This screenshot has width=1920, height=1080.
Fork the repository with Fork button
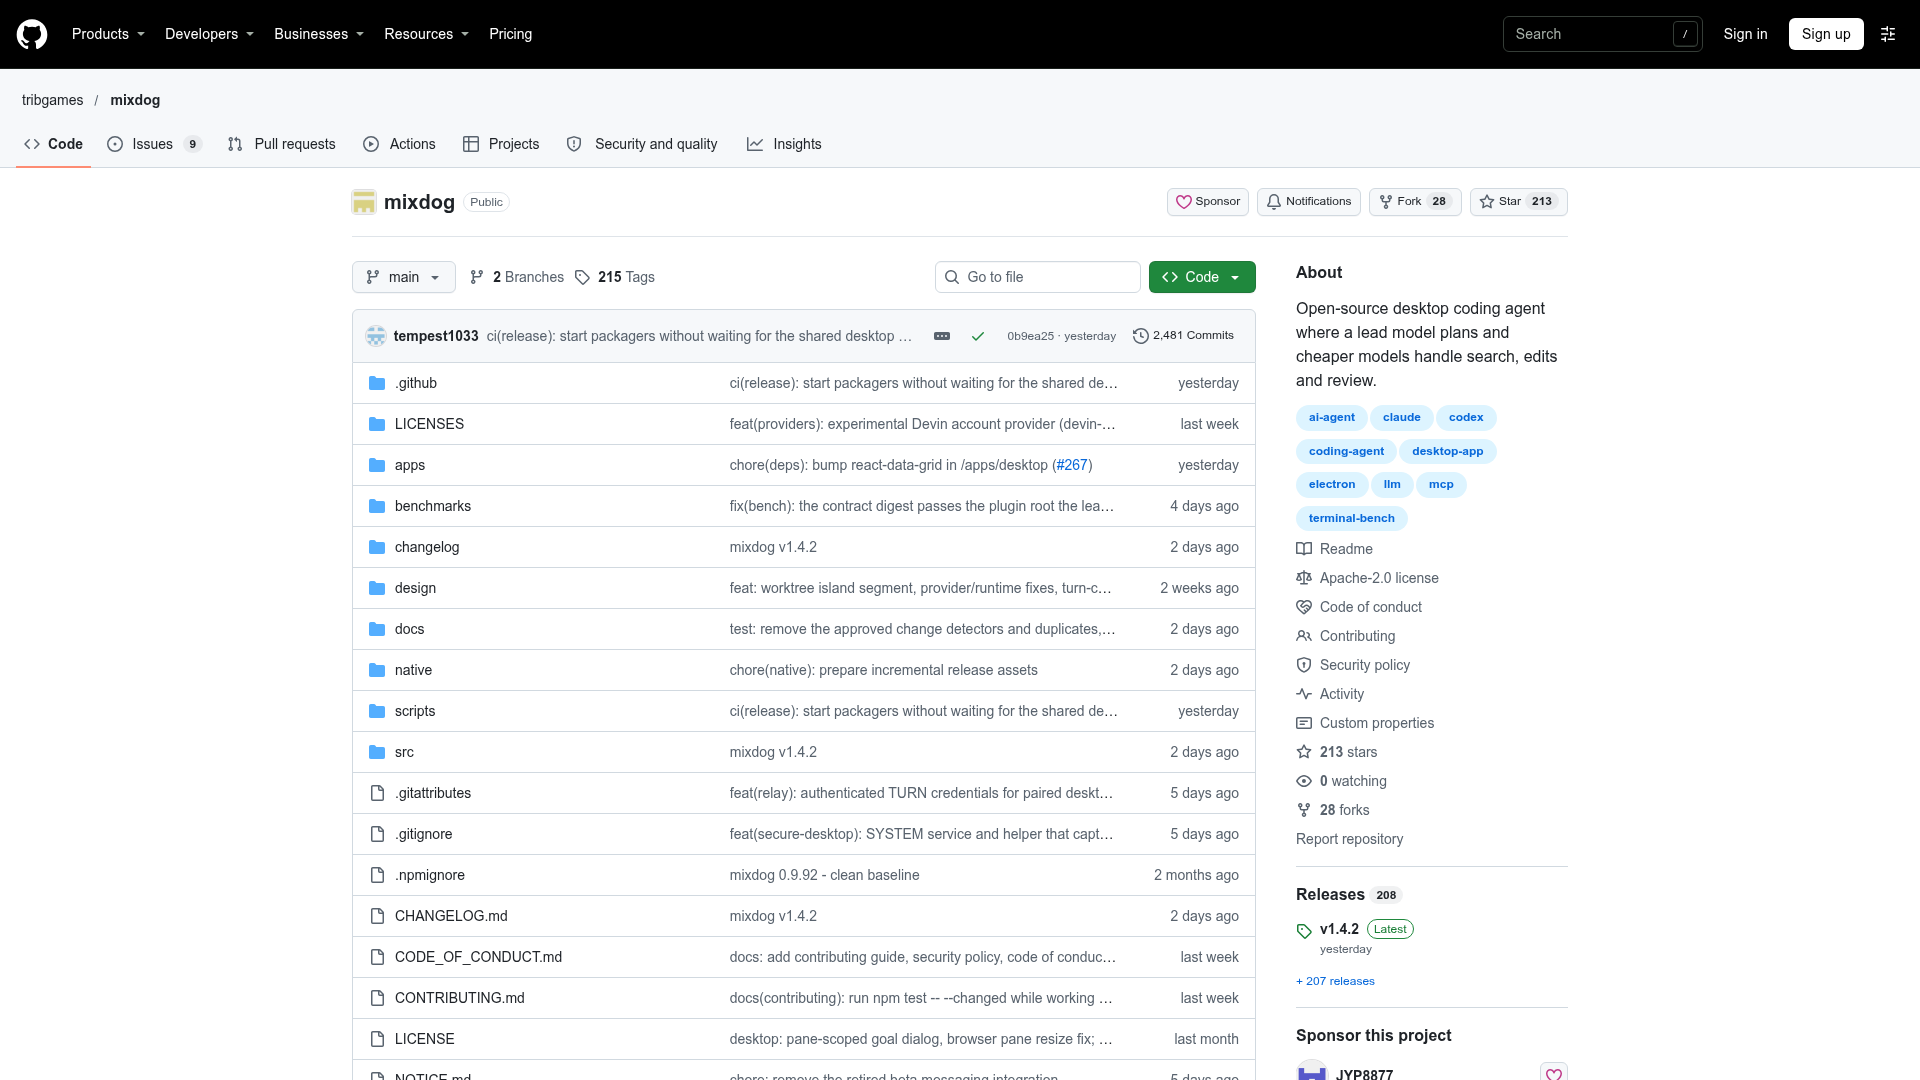click(1415, 202)
